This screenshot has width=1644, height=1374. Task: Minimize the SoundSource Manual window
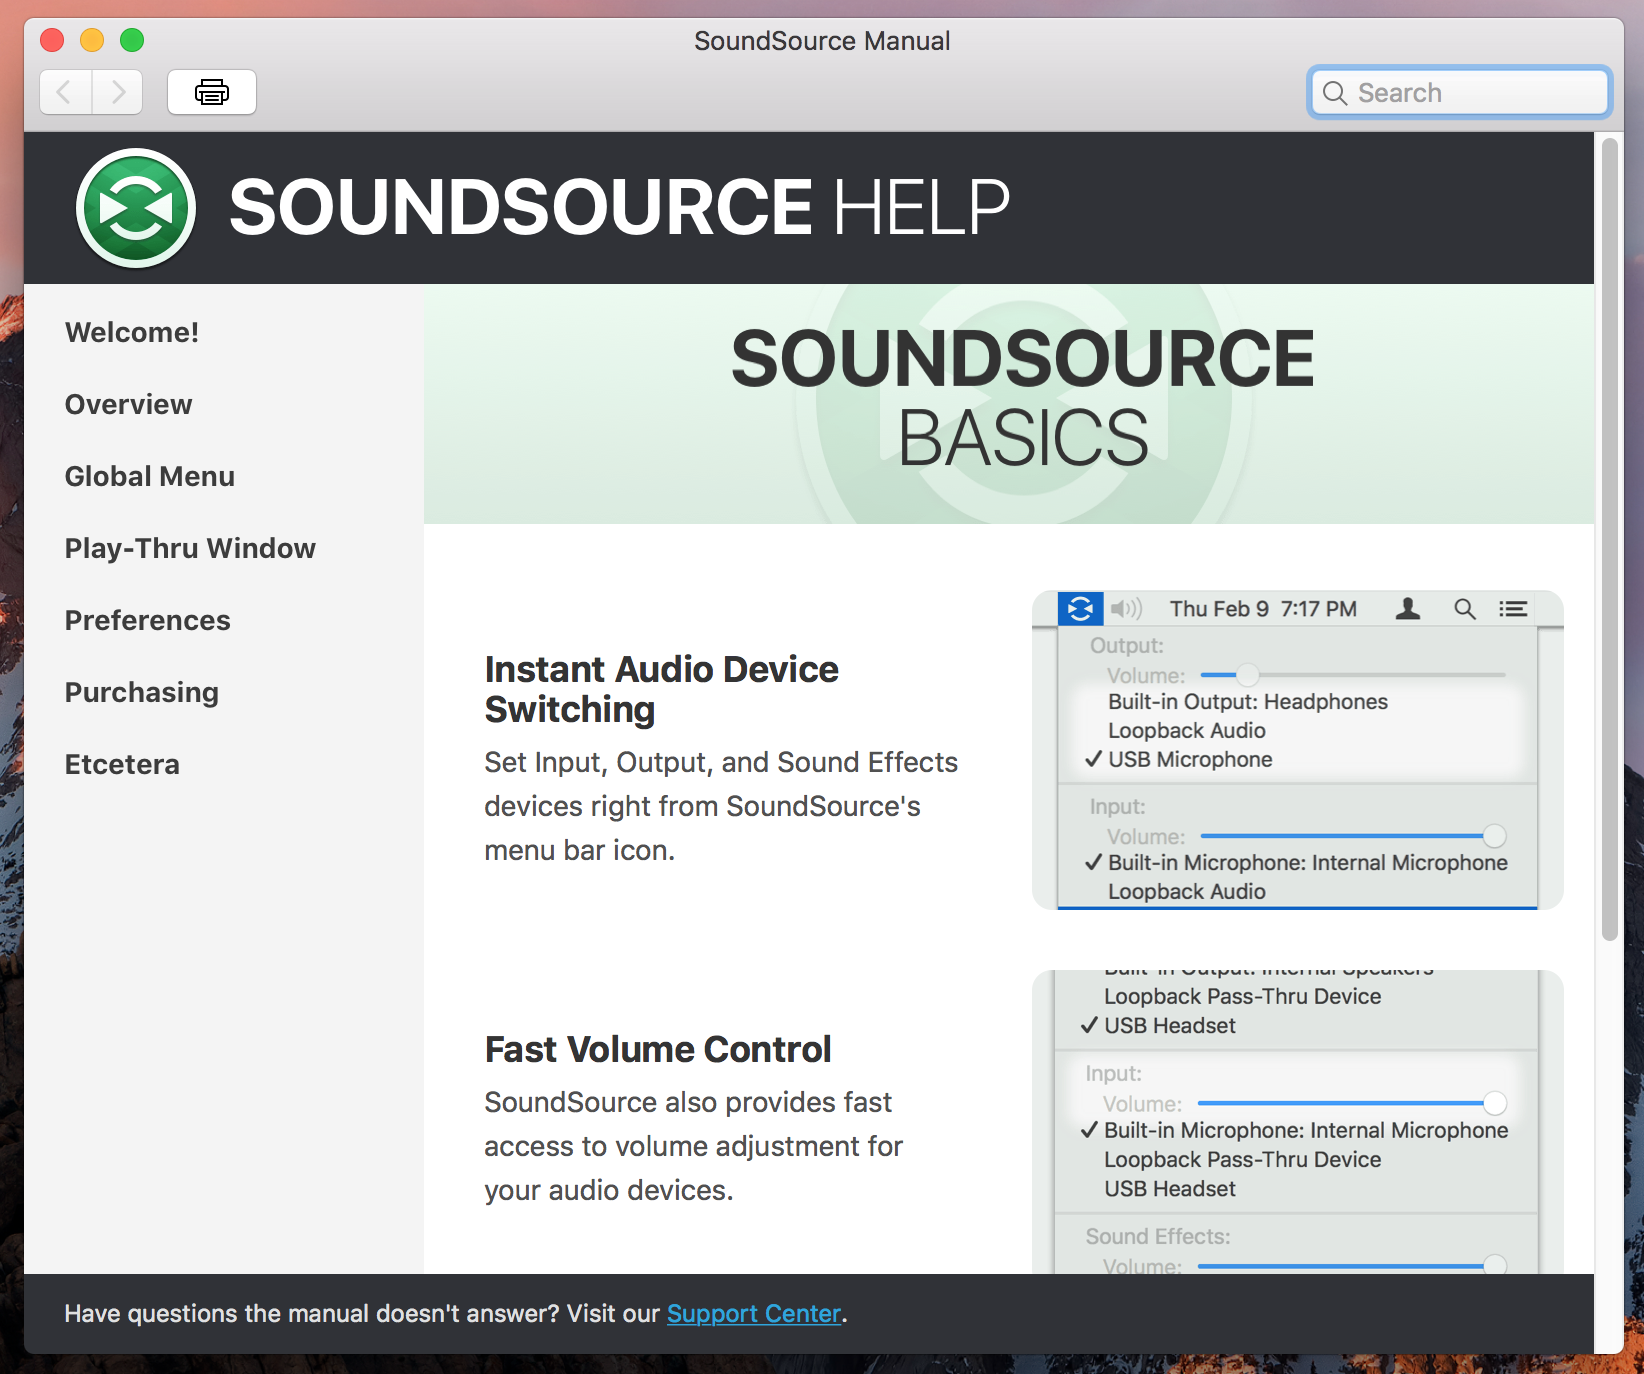tap(92, 40)
